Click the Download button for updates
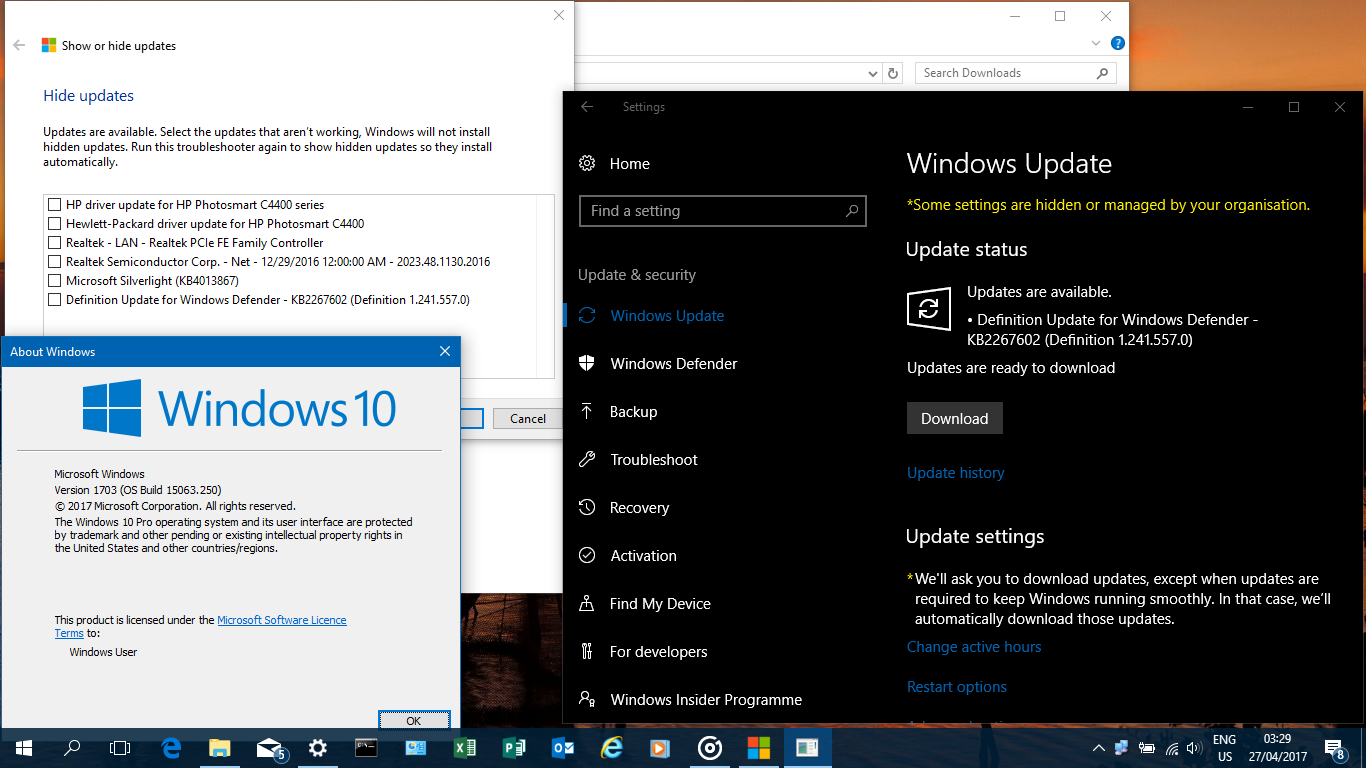The height and width of the screenshot is (768, 1366). [x=954, y=419]
